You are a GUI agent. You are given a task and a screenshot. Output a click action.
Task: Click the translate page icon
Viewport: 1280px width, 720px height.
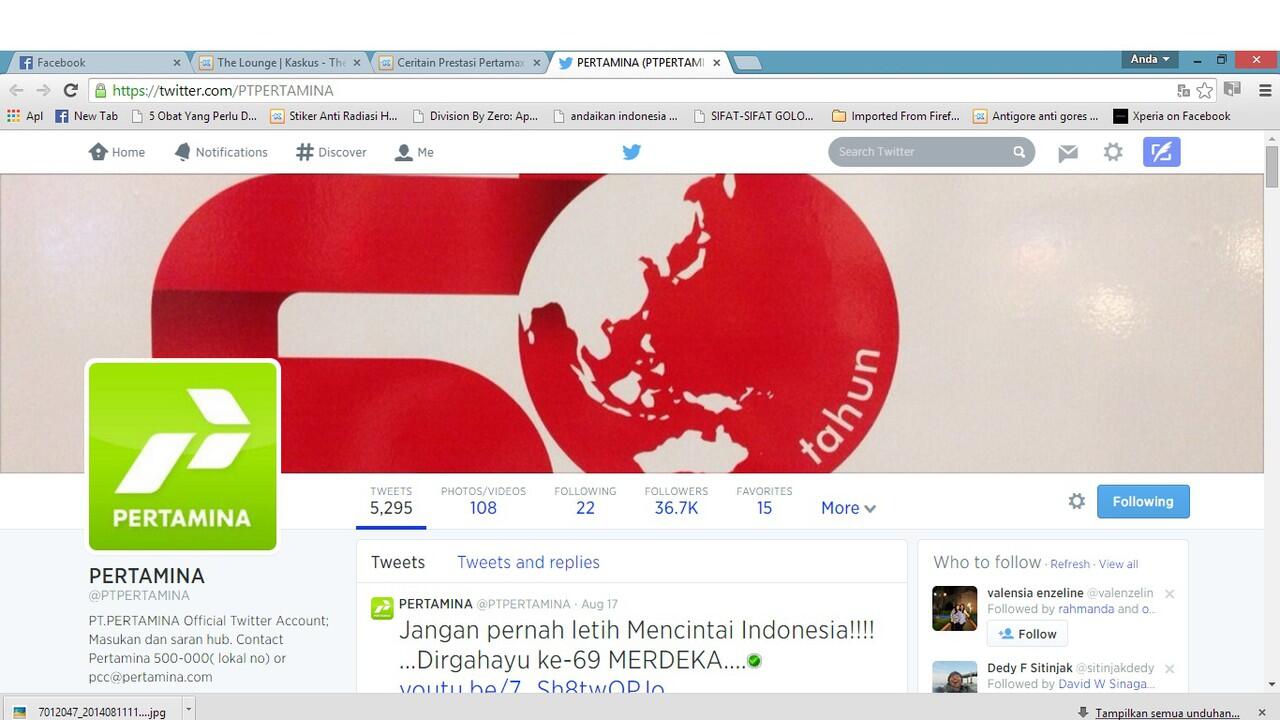1184,90
